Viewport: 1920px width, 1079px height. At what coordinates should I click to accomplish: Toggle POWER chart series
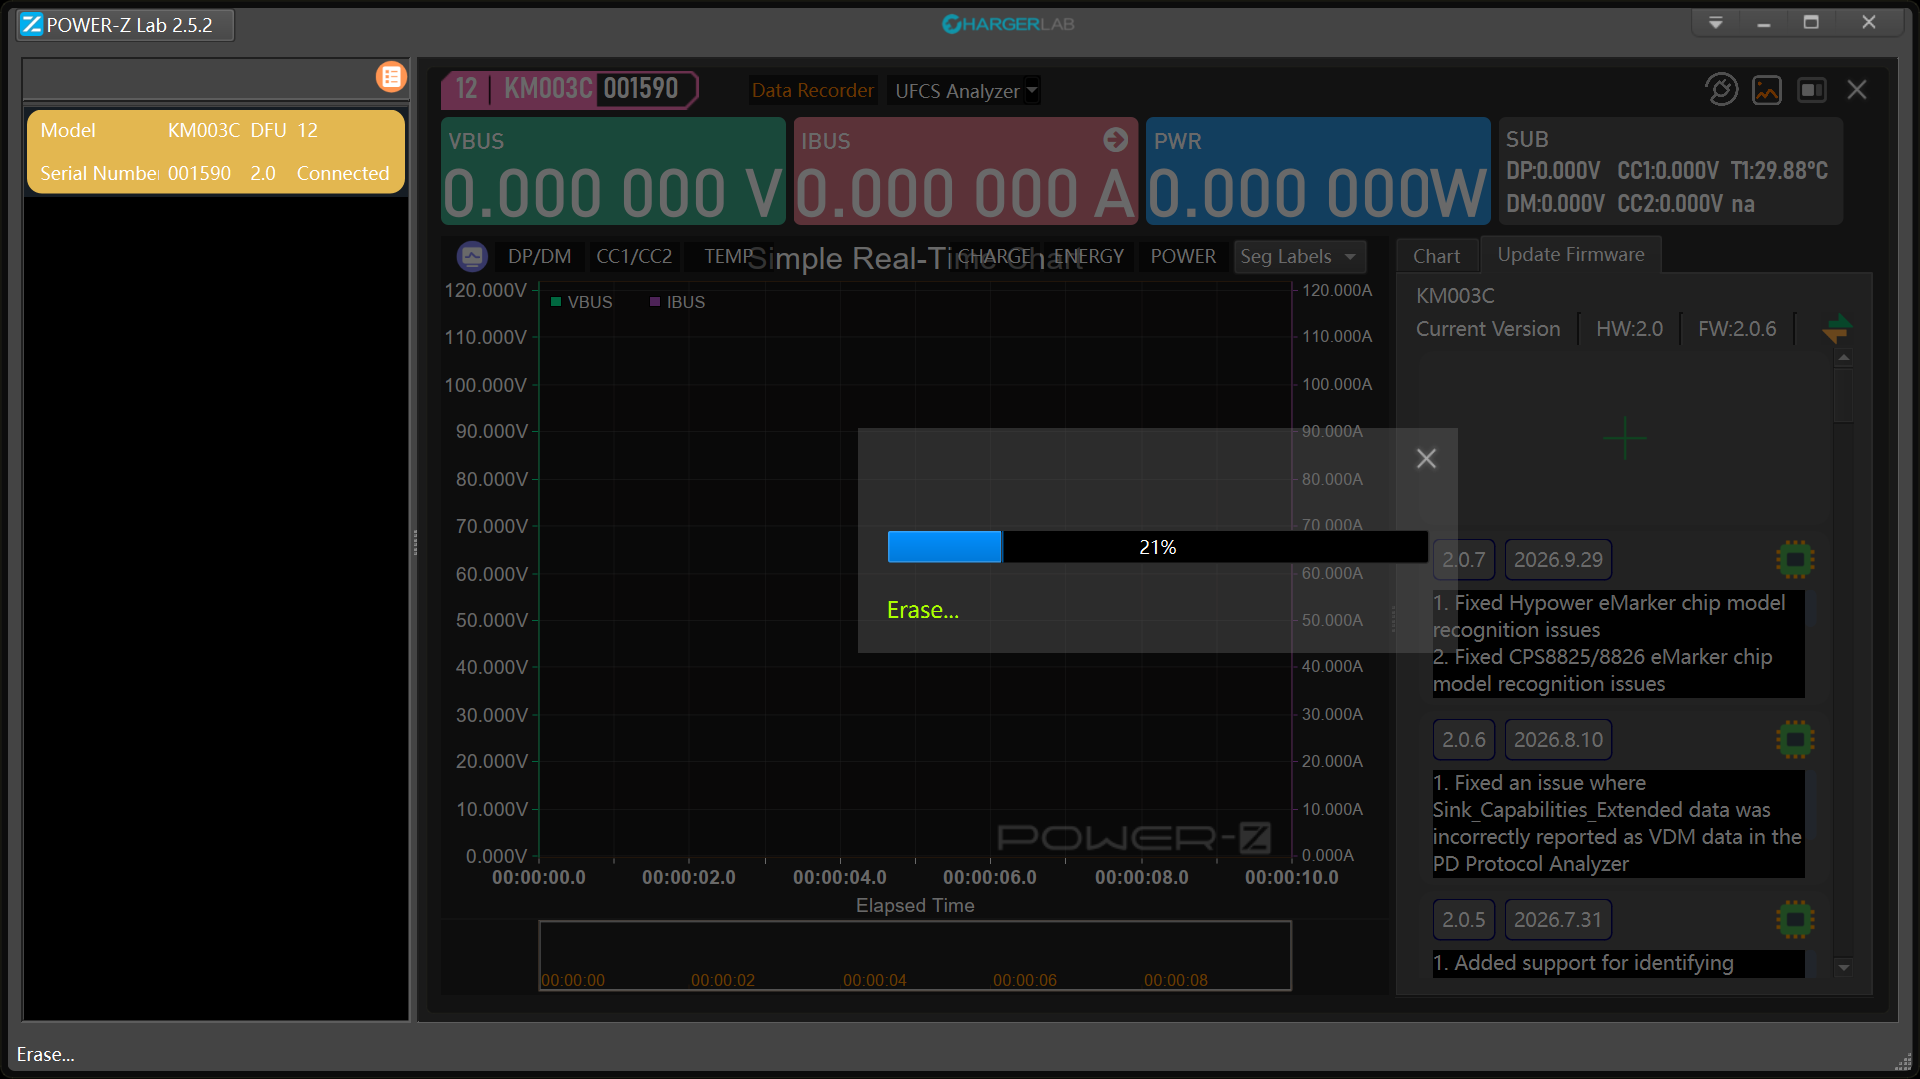point(1183,257)
